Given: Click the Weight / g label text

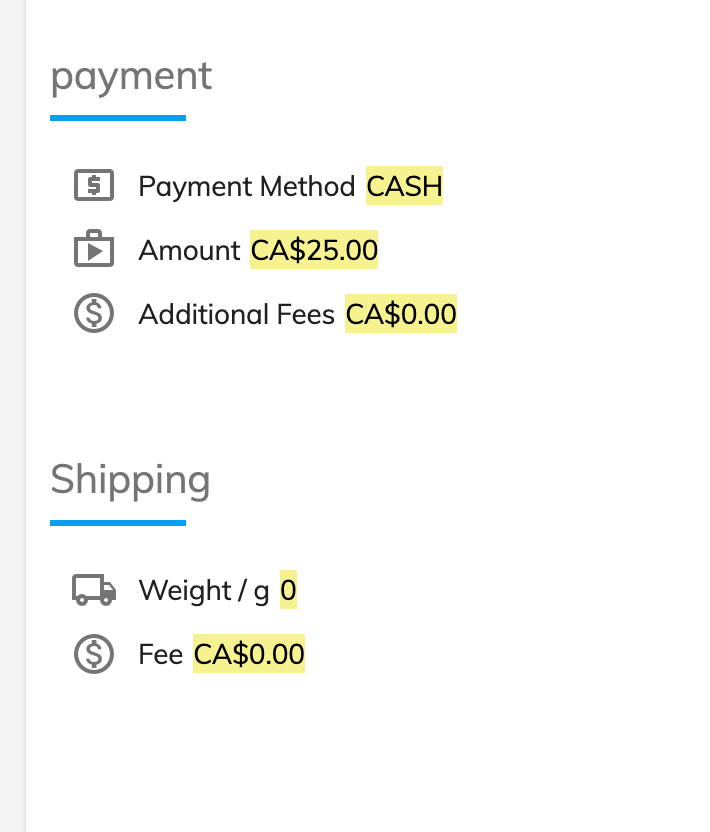Looking at the screenshot, I should tap(204, 591).
